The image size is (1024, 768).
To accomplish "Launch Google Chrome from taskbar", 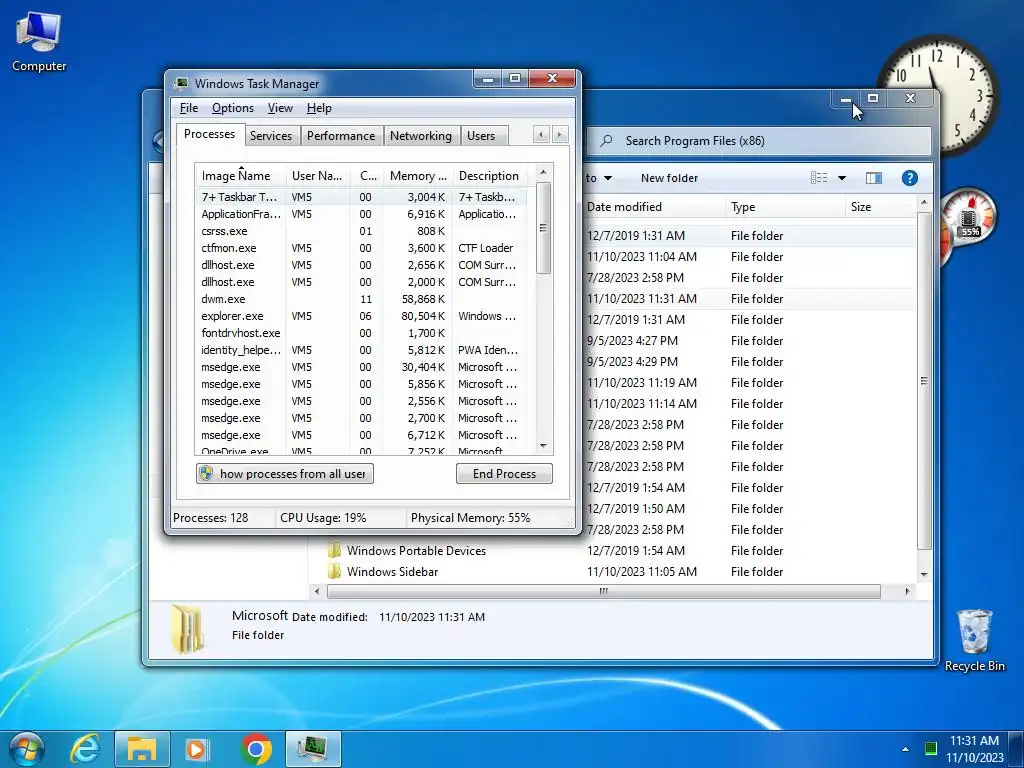I will [256, 749].
